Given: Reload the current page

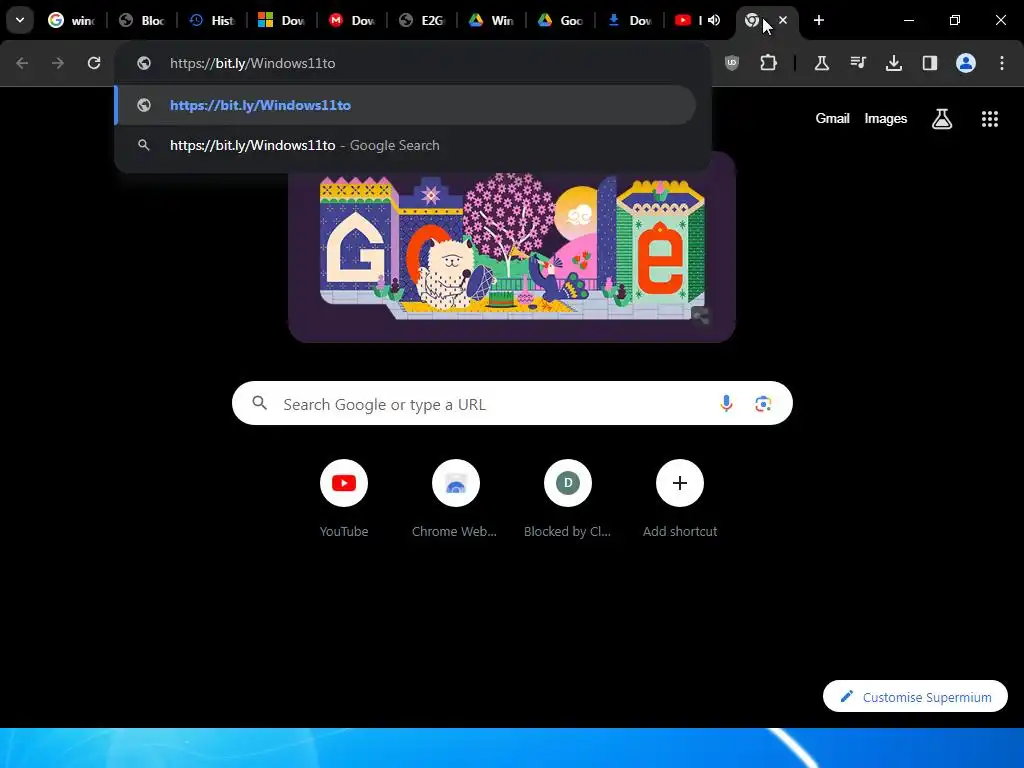Looking at the screenshot, I should (x=94, y=63).
